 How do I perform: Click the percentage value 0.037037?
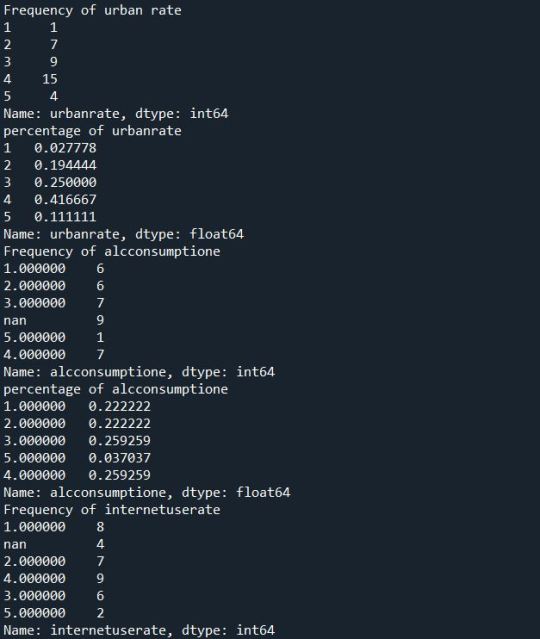[x=119, y=458]
